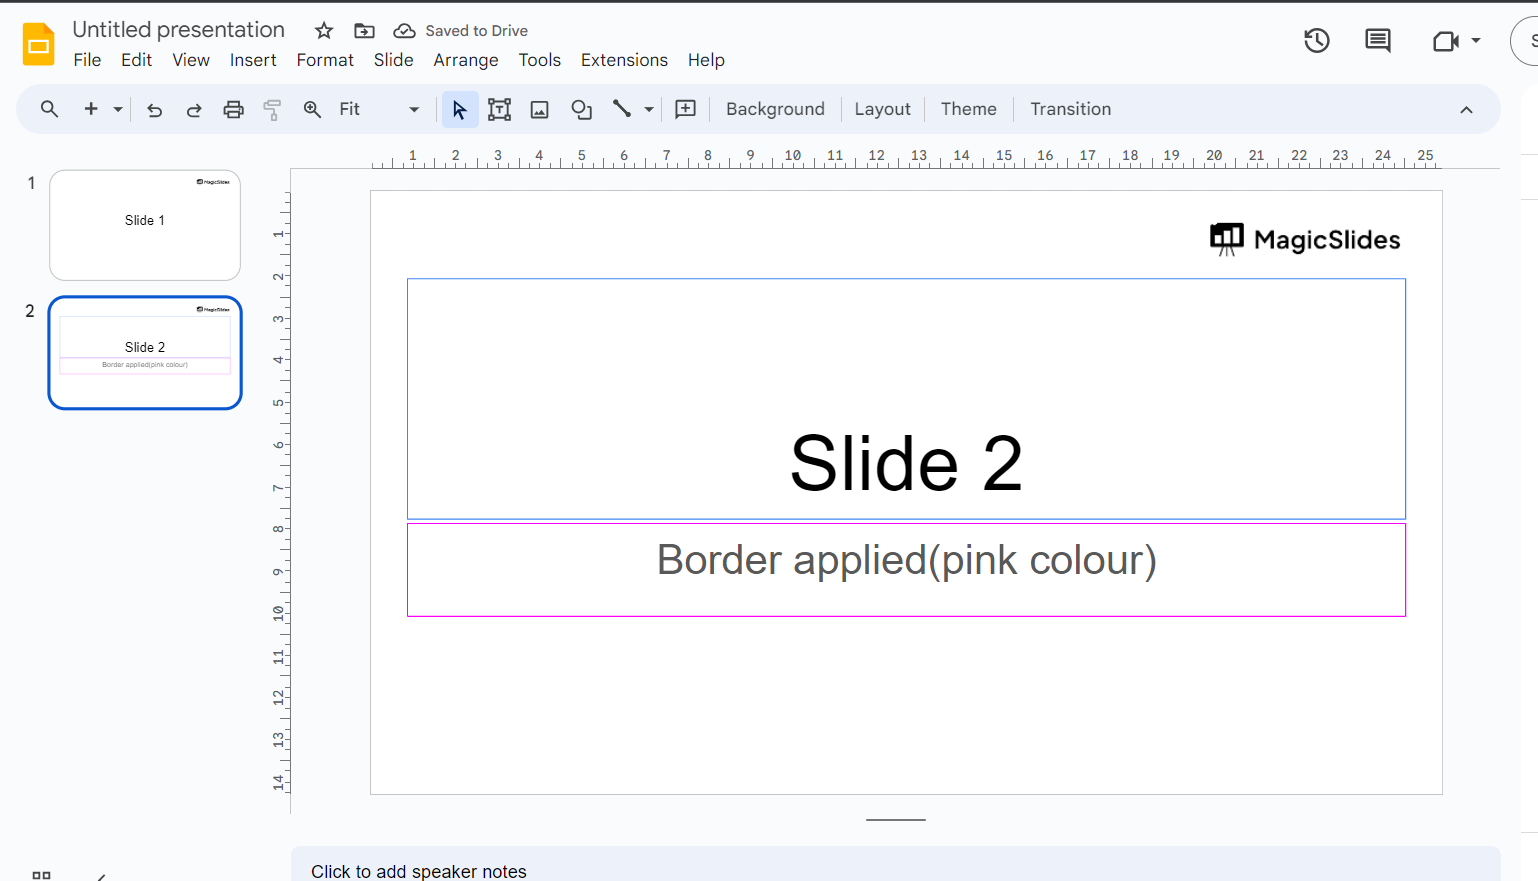Open the Extensions menu
Screen dimensions: 1538x881
623,60
